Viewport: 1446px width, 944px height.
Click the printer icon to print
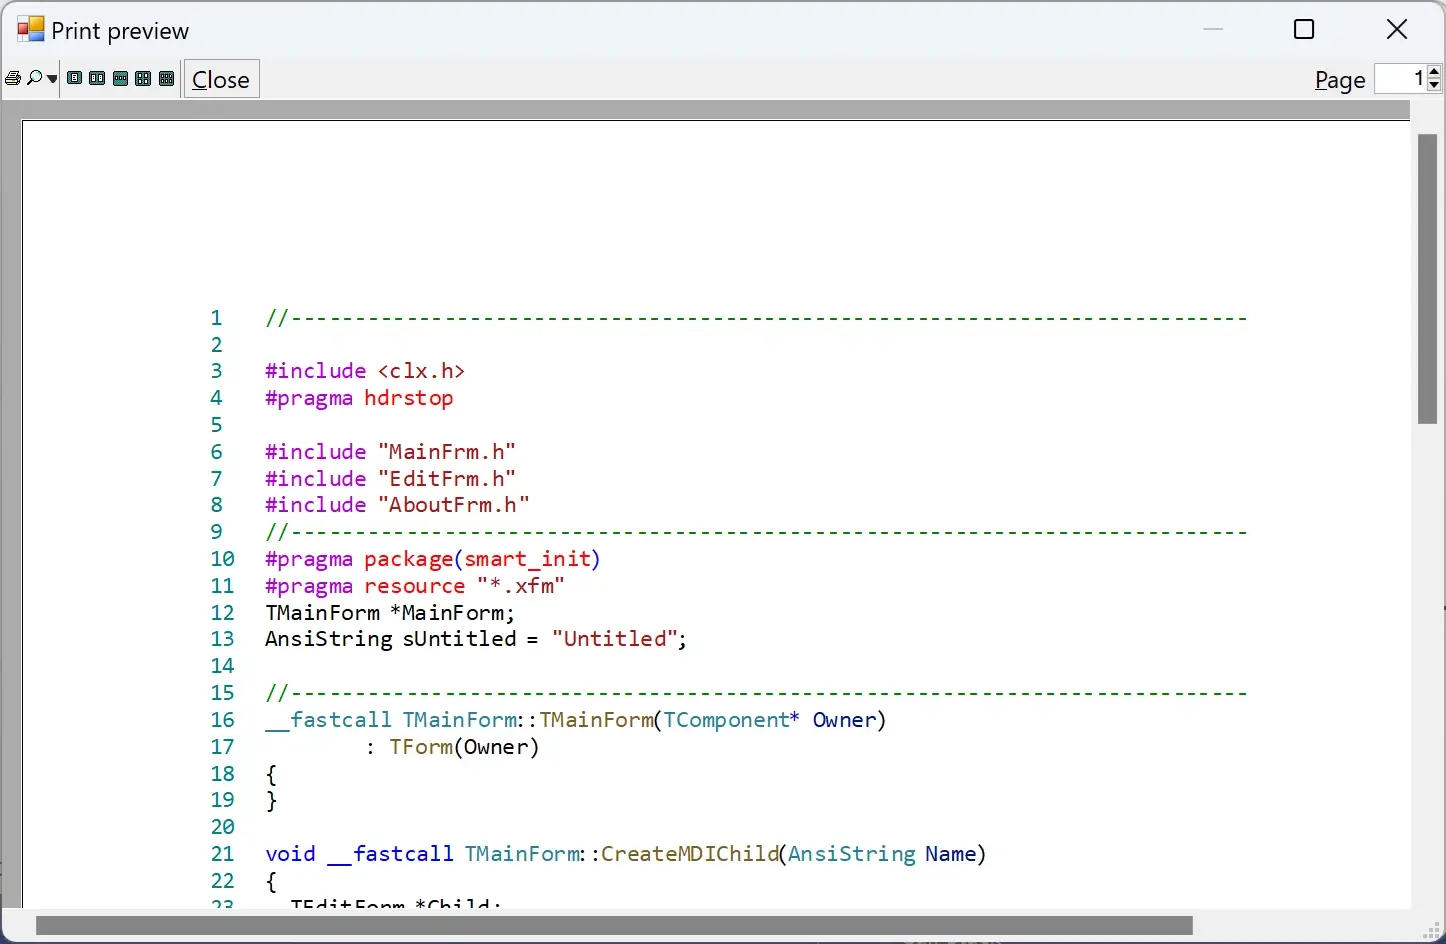[13, 79]
